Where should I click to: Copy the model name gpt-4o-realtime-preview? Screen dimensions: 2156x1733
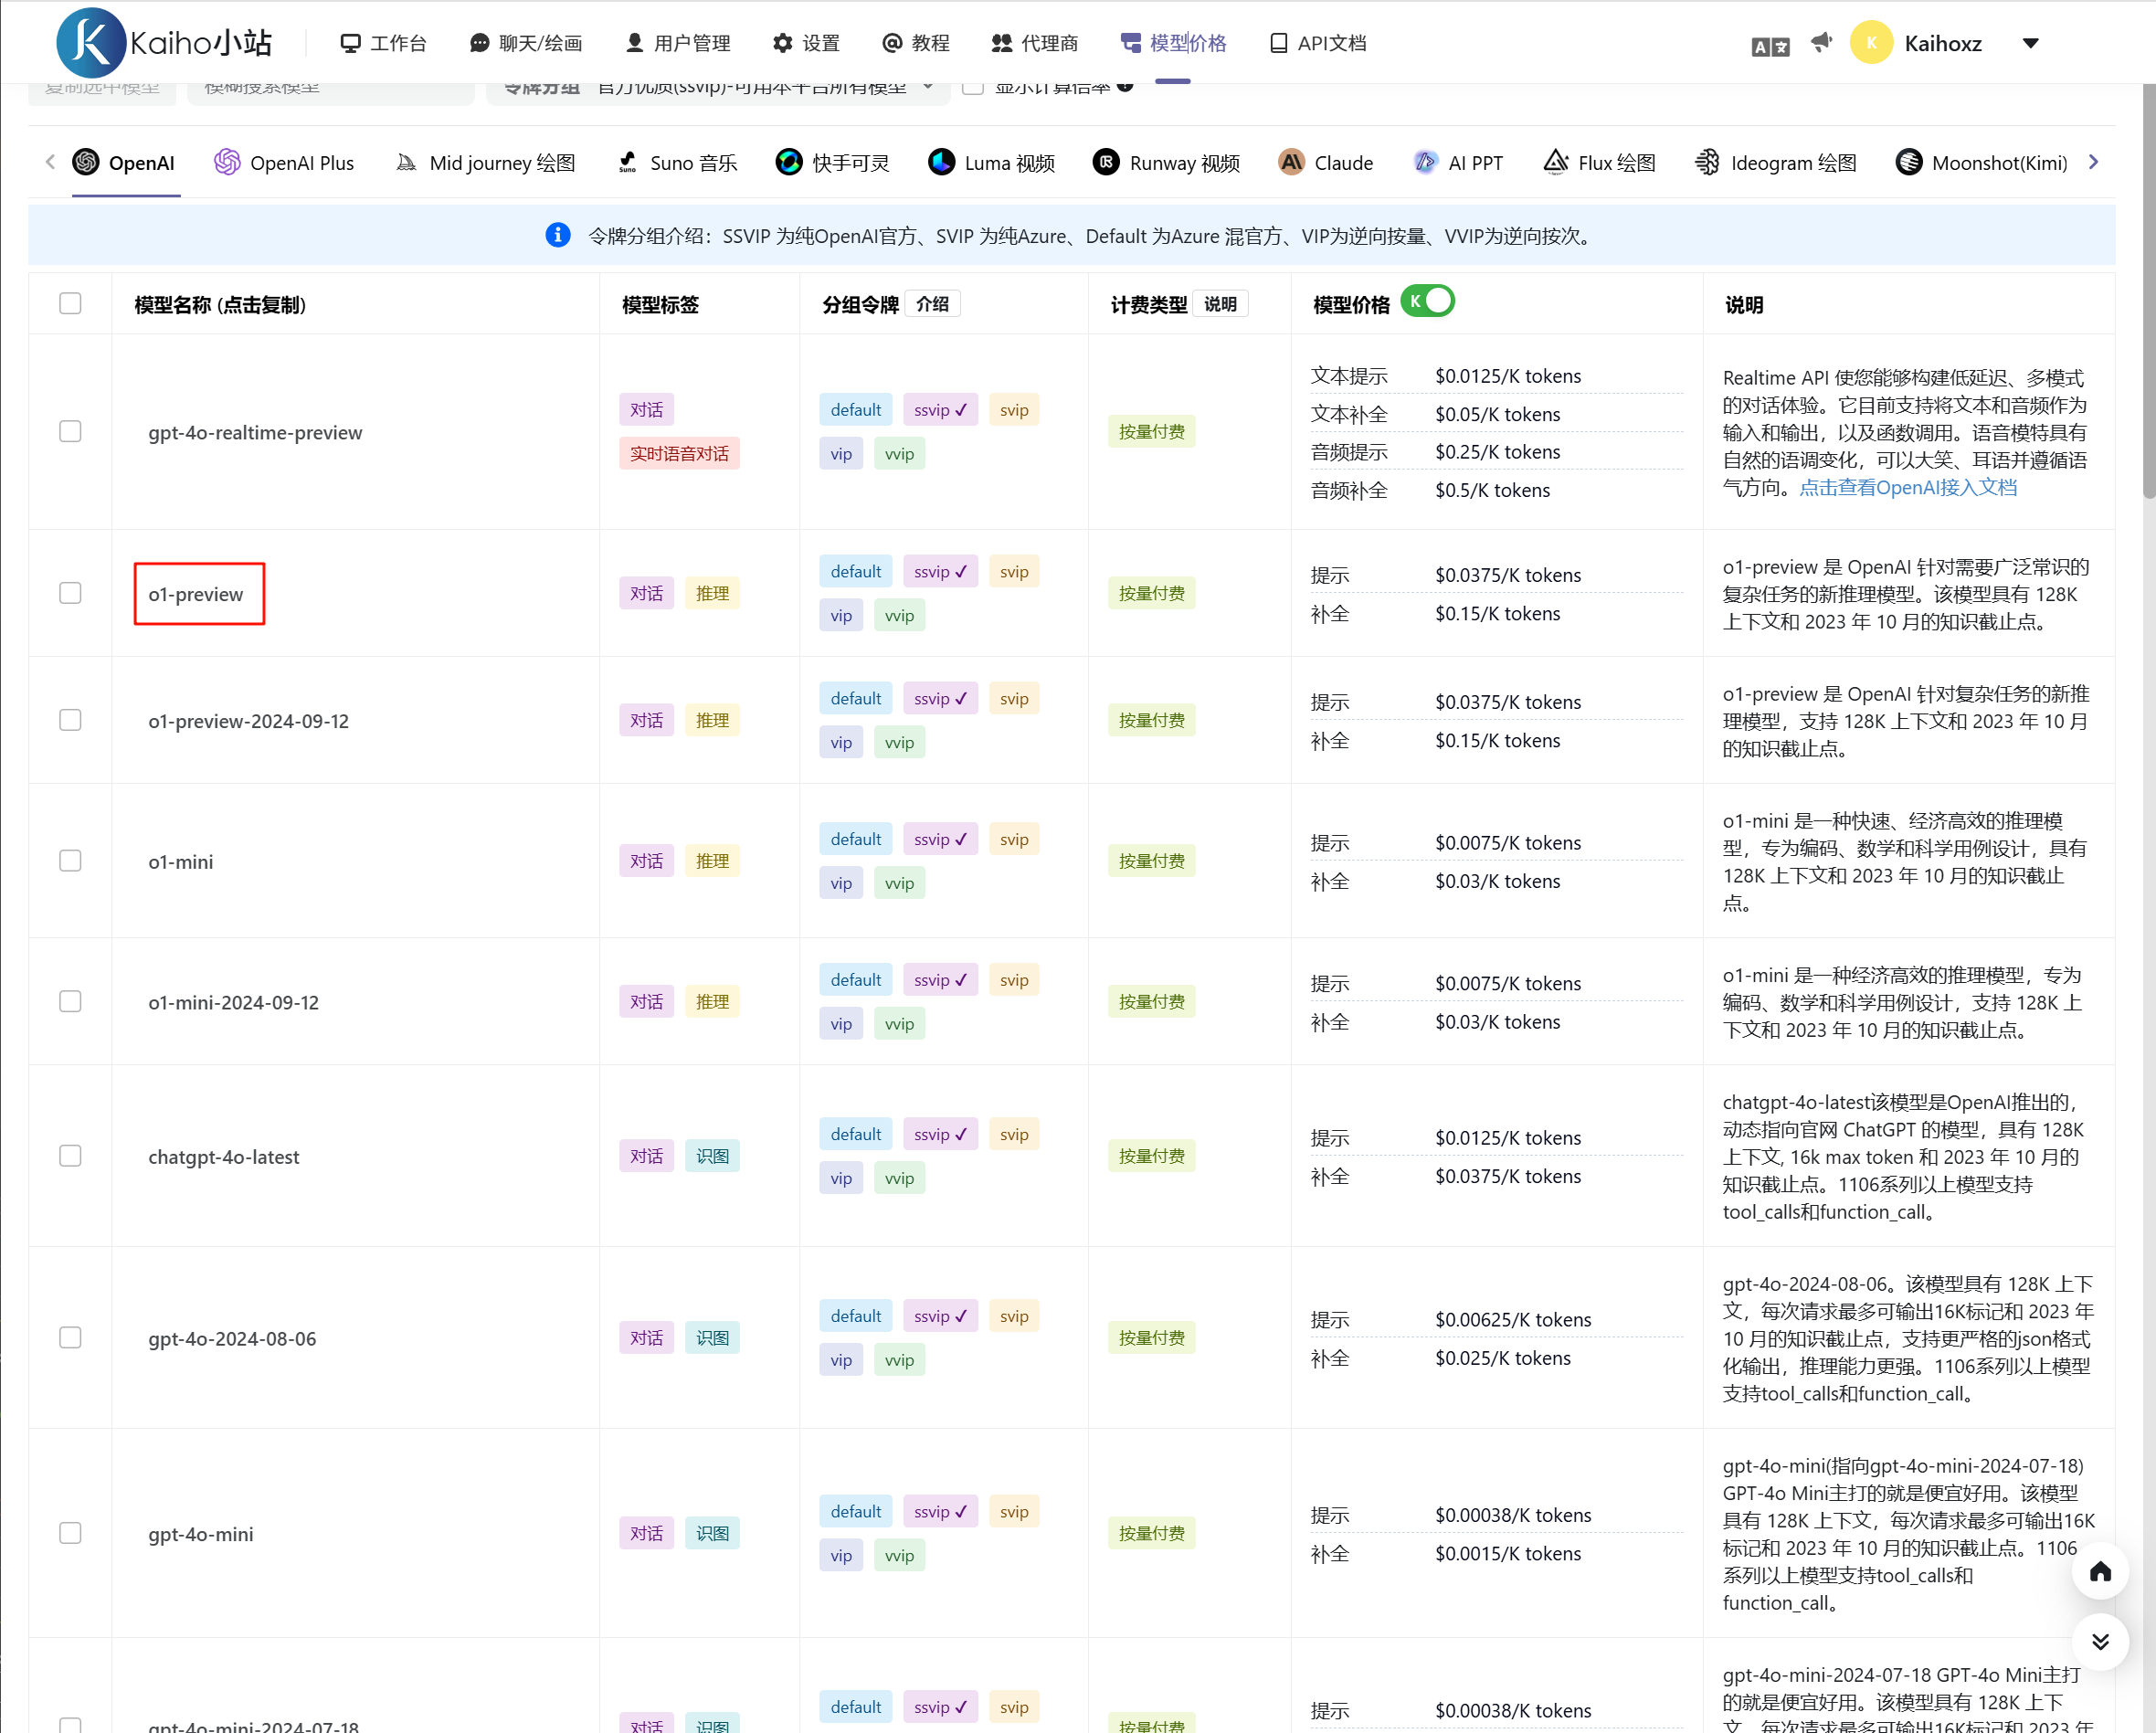255,433
